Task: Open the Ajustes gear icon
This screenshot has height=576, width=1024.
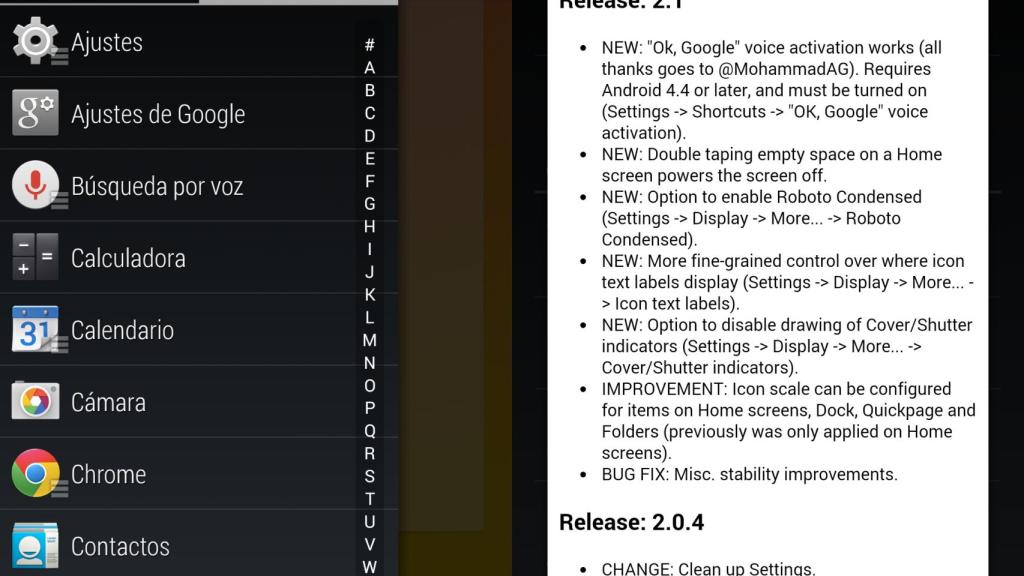Action: pos(36,42)
